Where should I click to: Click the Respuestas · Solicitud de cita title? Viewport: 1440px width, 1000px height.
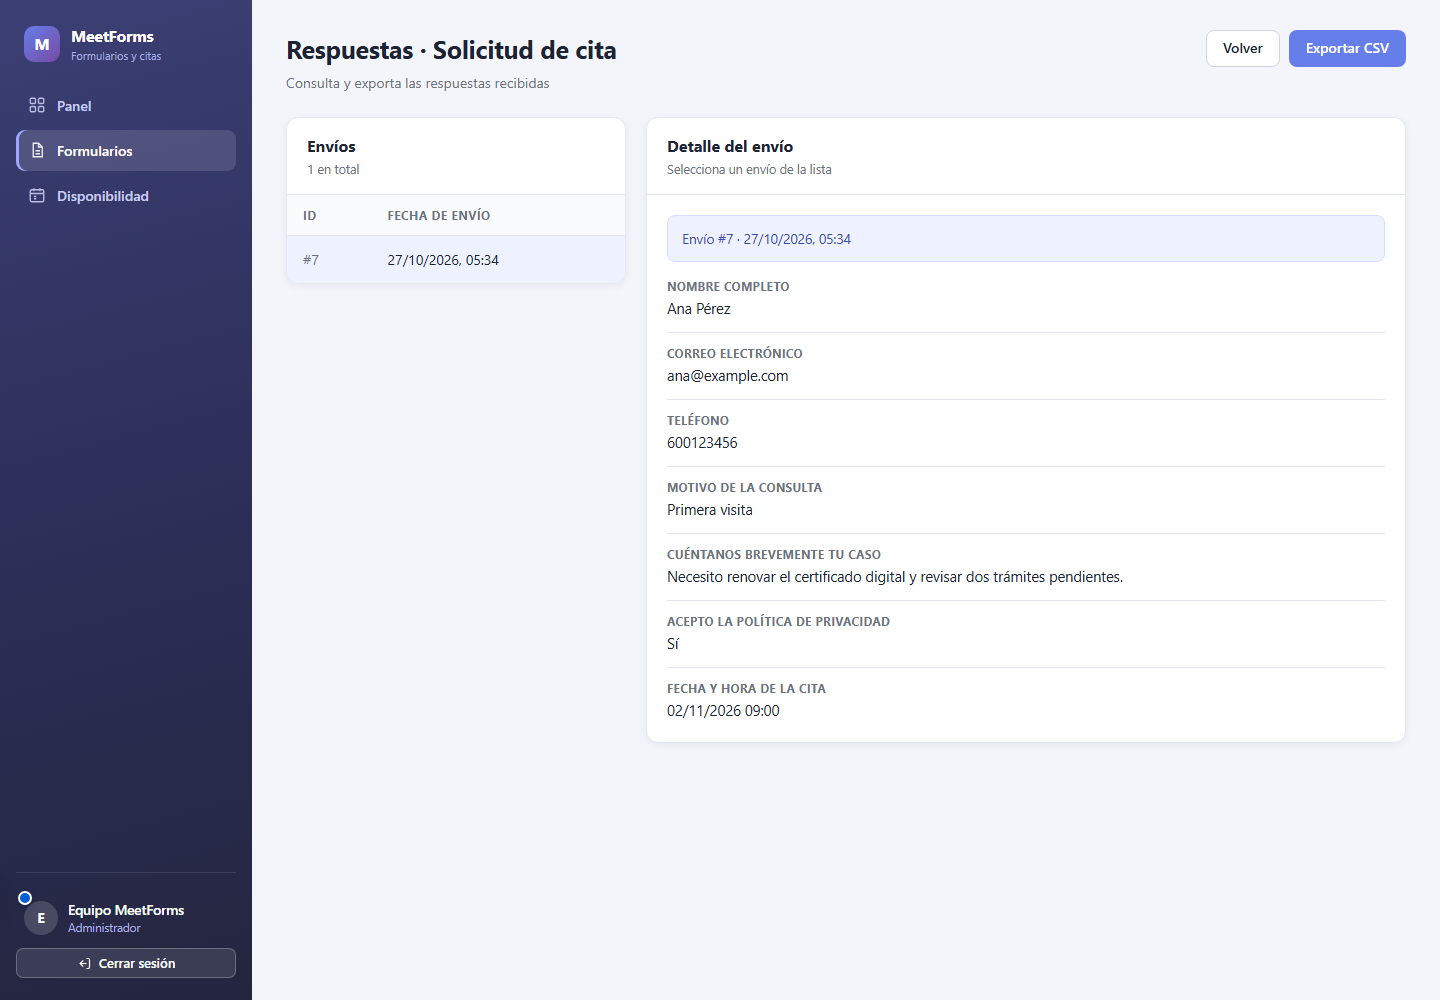[451, 50]
